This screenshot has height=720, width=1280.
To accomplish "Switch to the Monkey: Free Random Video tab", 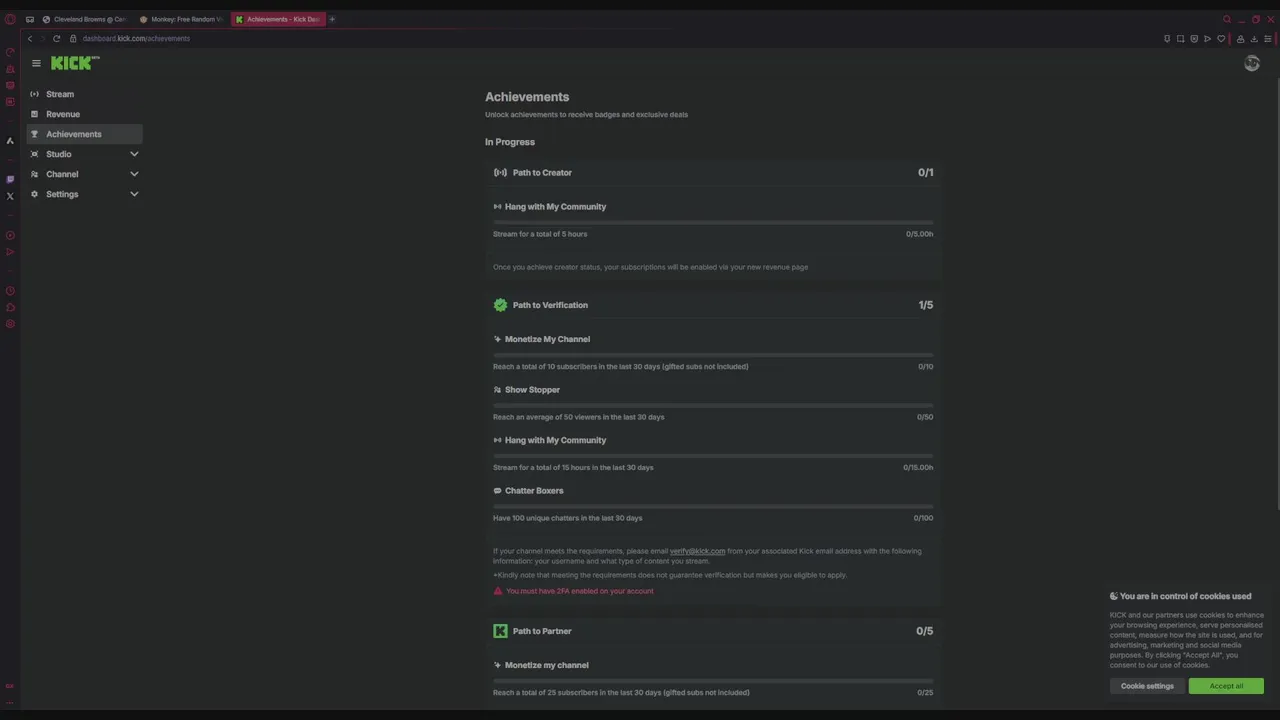I will tap(182, 19).
